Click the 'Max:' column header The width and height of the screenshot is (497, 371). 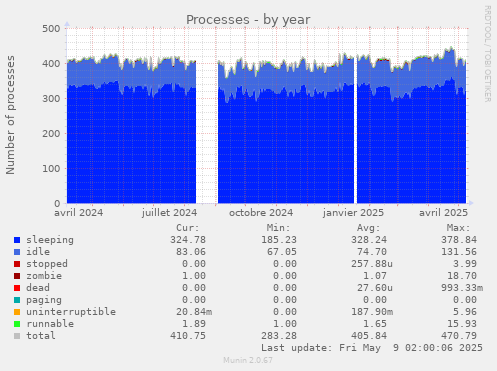[x=459, y=228]
